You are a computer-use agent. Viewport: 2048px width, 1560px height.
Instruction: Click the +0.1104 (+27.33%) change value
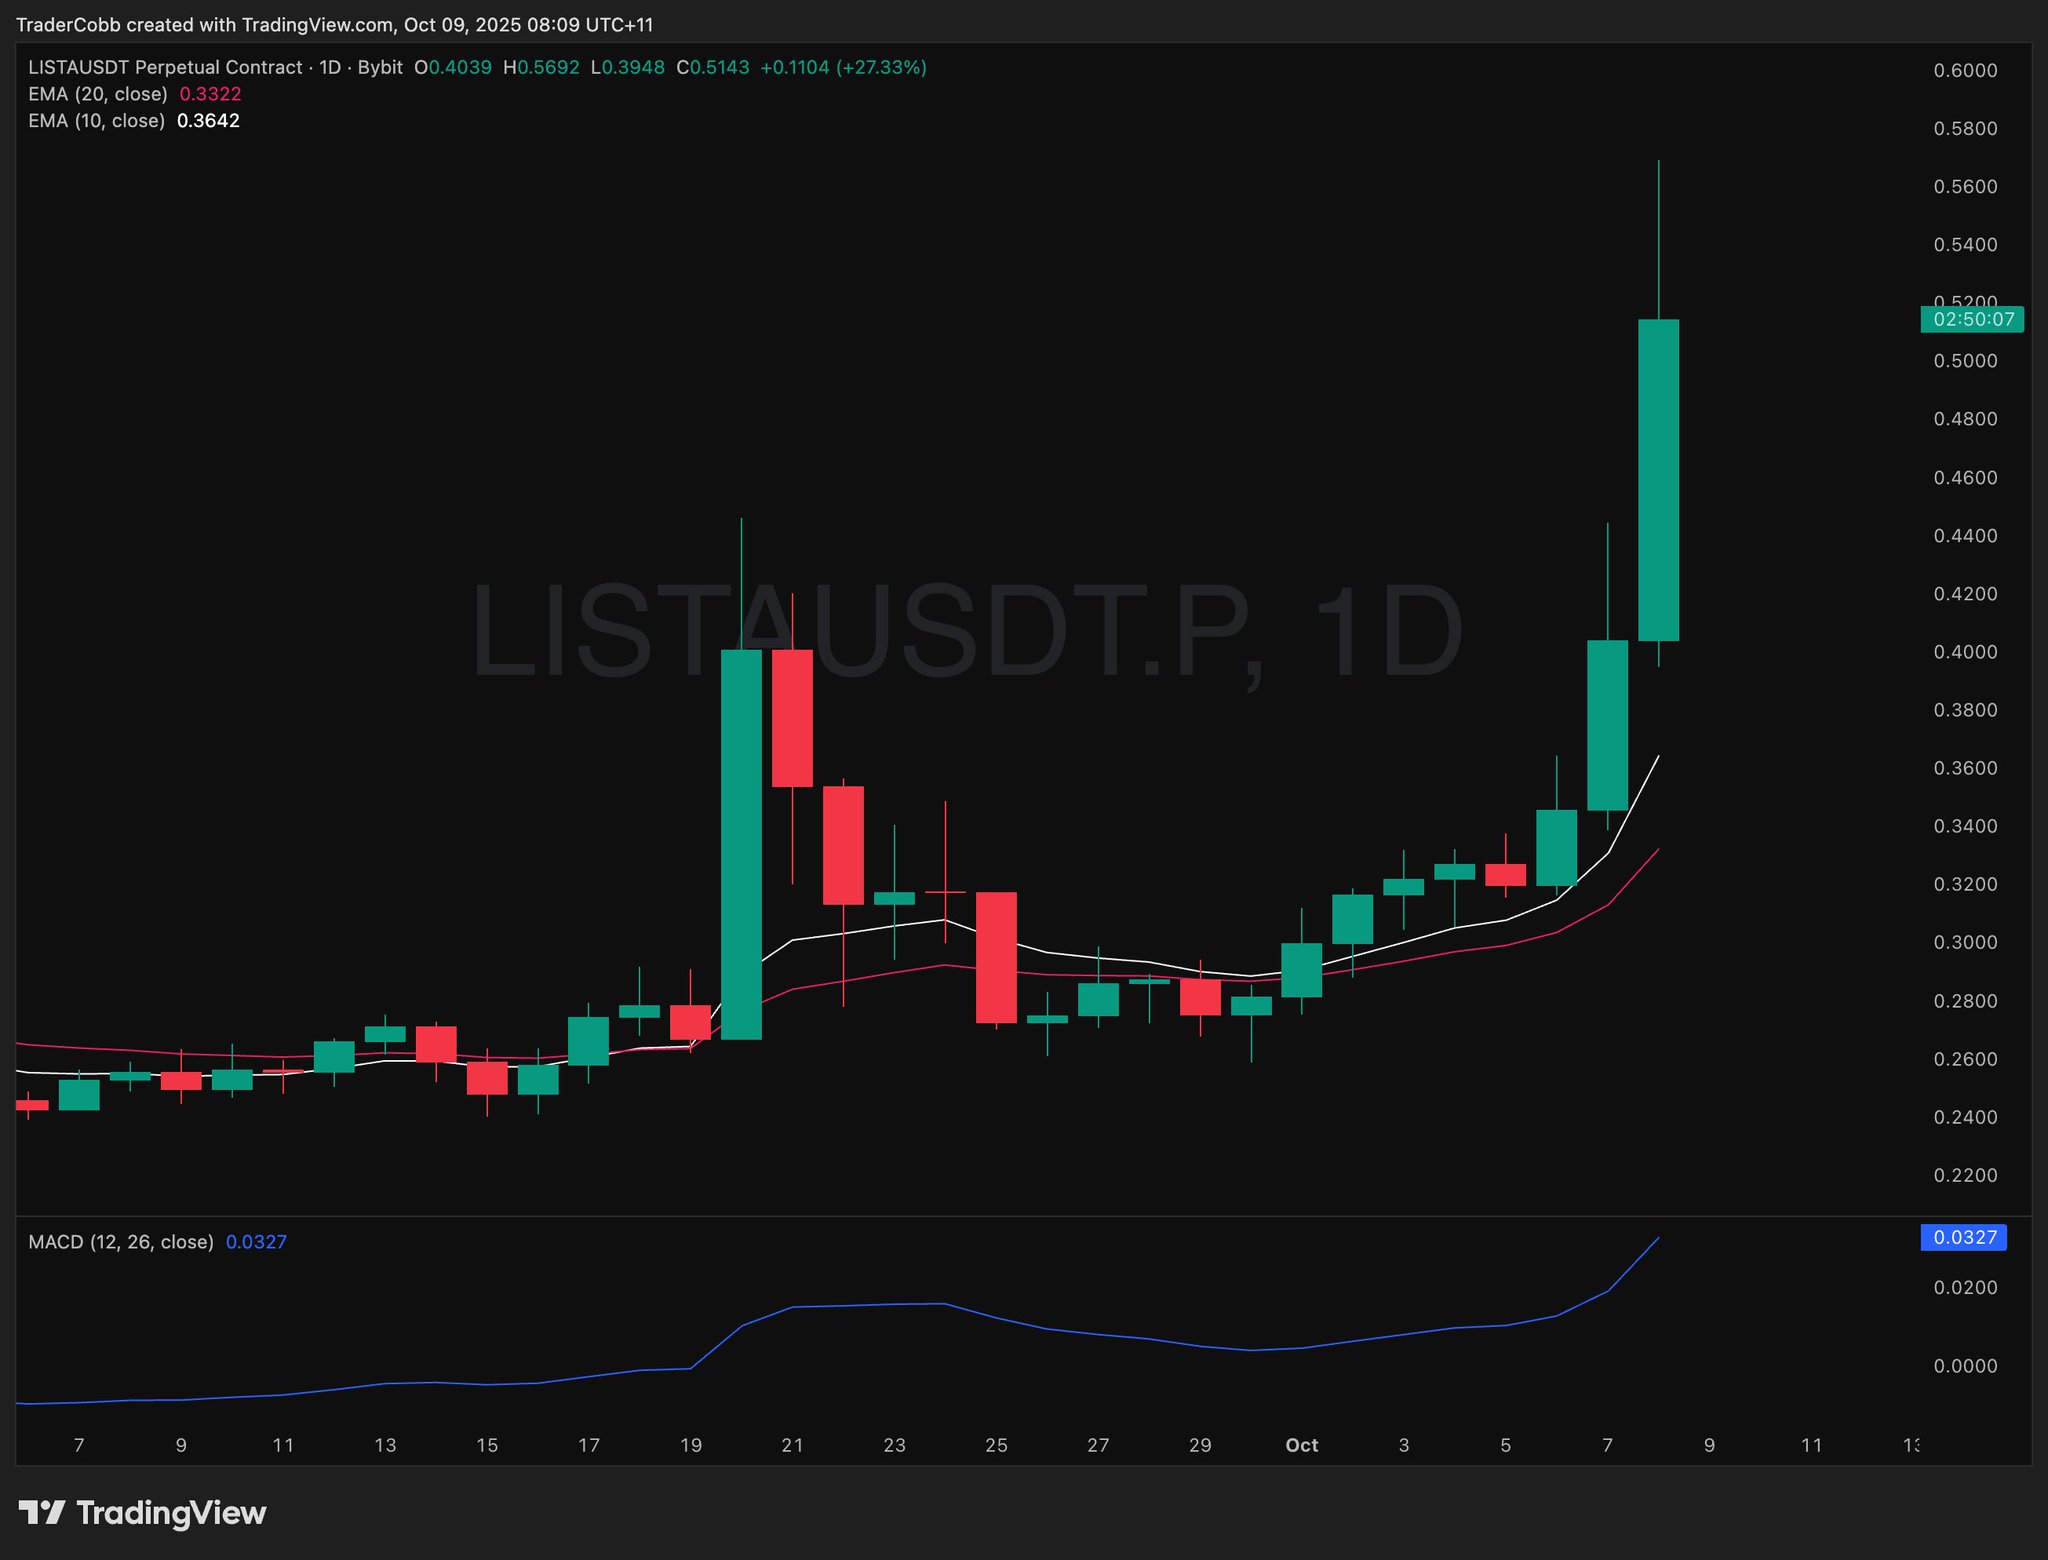click(843, 68)
